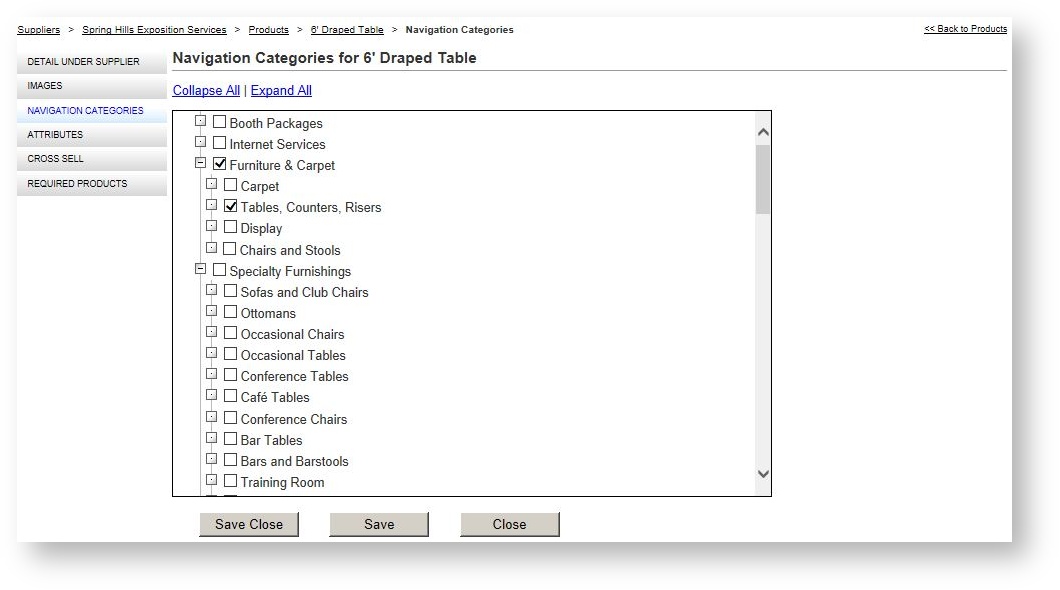The width and height of the screenshot is (1060, 590).
Task: Return via Back to Products link
Action: click(x=965, y=29)
